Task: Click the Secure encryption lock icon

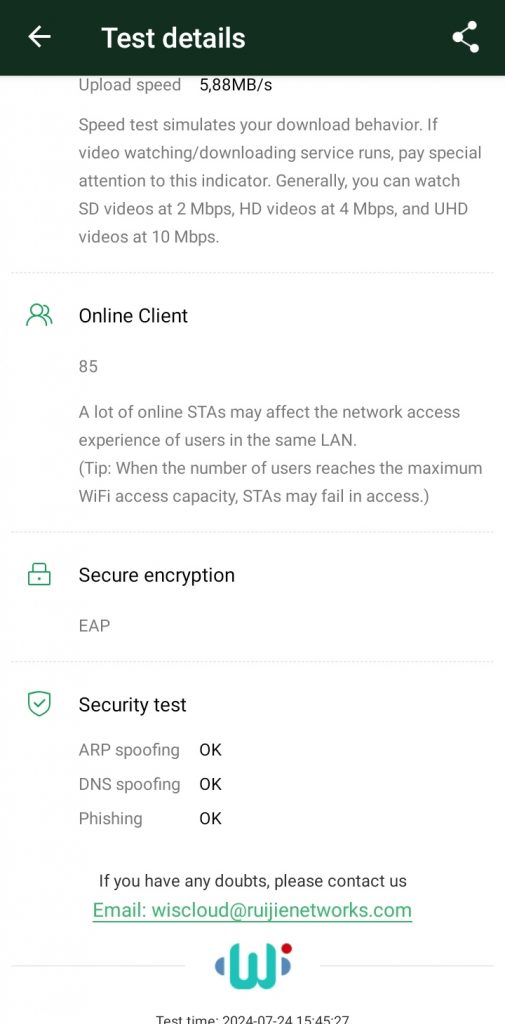Action: point(39,574)
